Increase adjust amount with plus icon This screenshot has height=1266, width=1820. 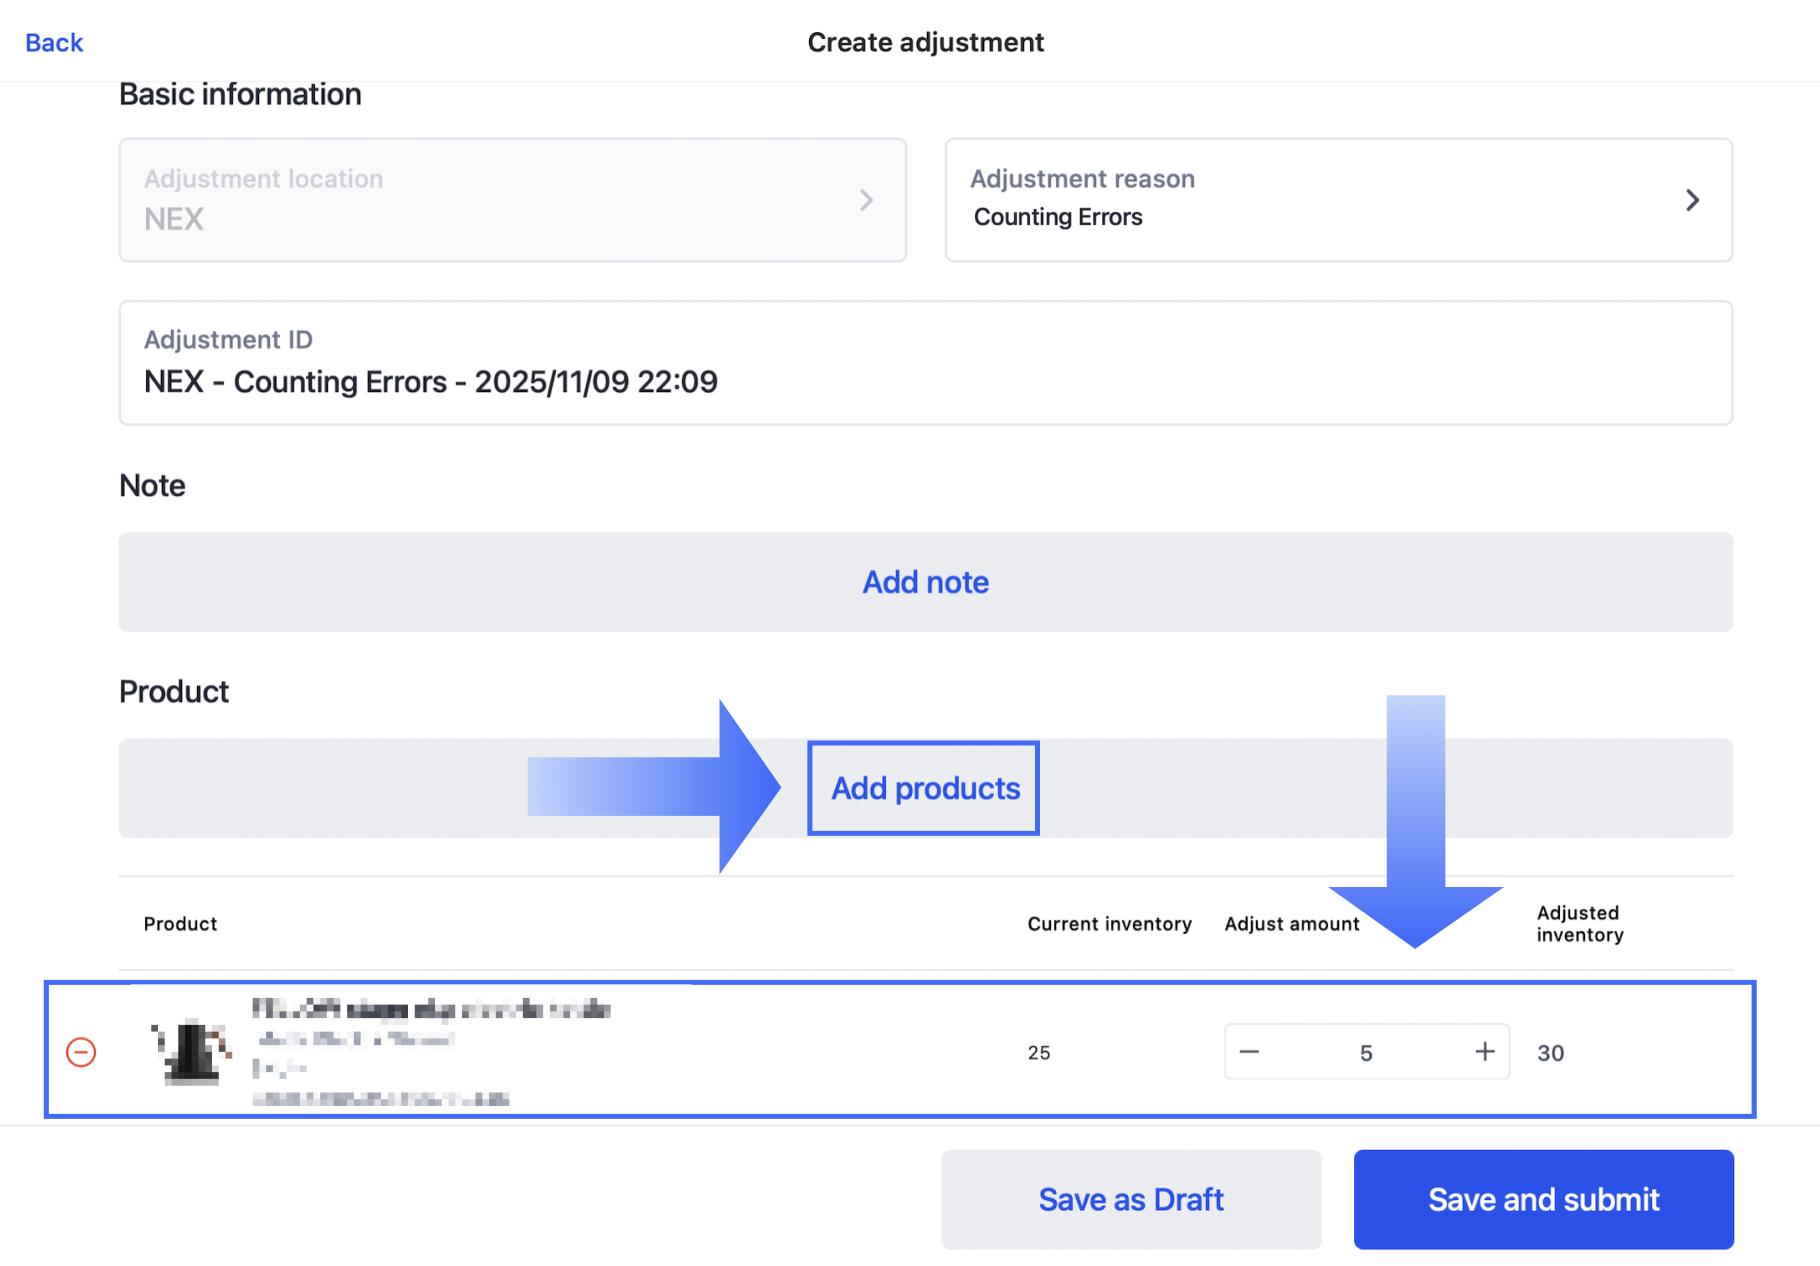[1485, 1052]
